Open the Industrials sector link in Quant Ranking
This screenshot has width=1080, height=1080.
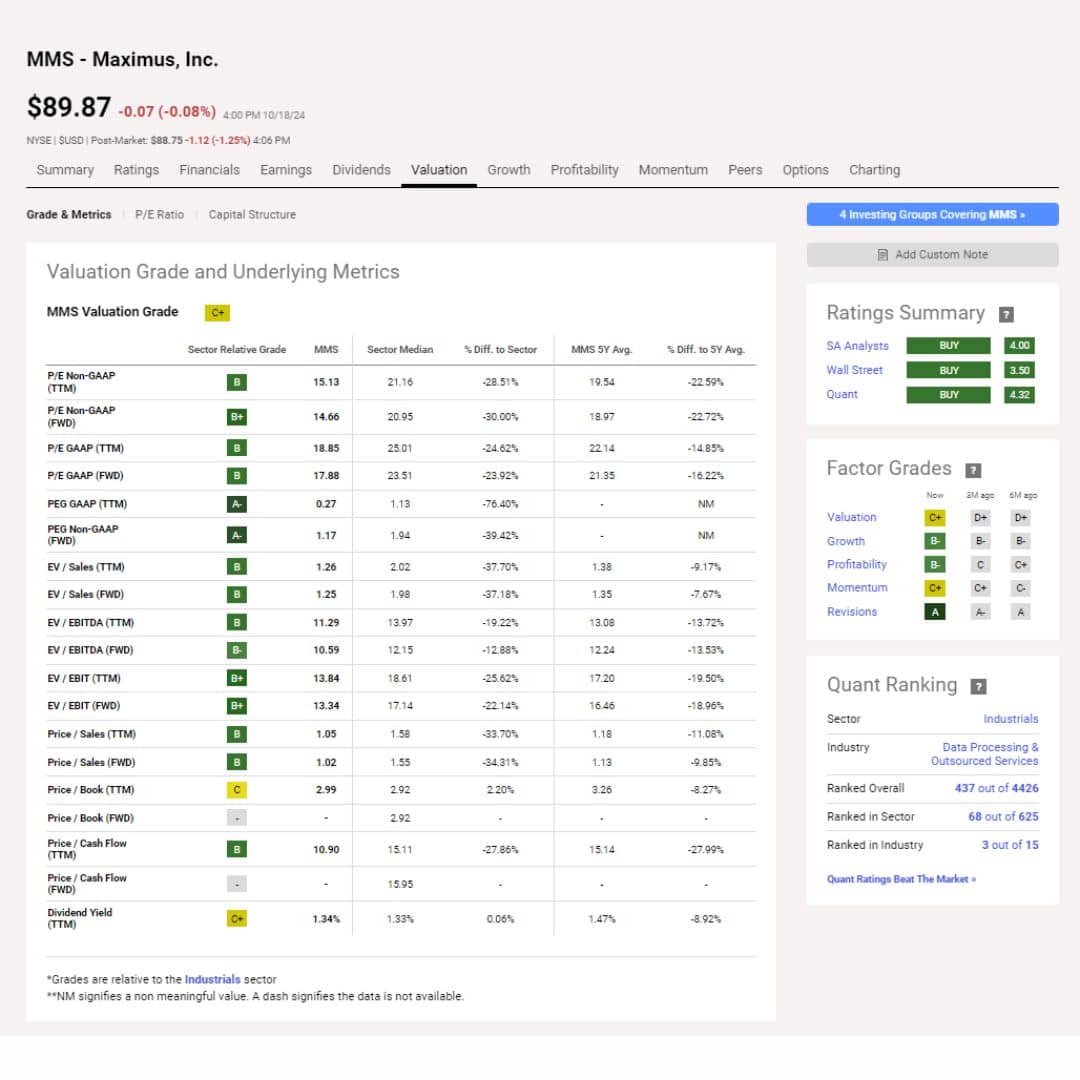pyautogui.click(x=1010, y=719)
